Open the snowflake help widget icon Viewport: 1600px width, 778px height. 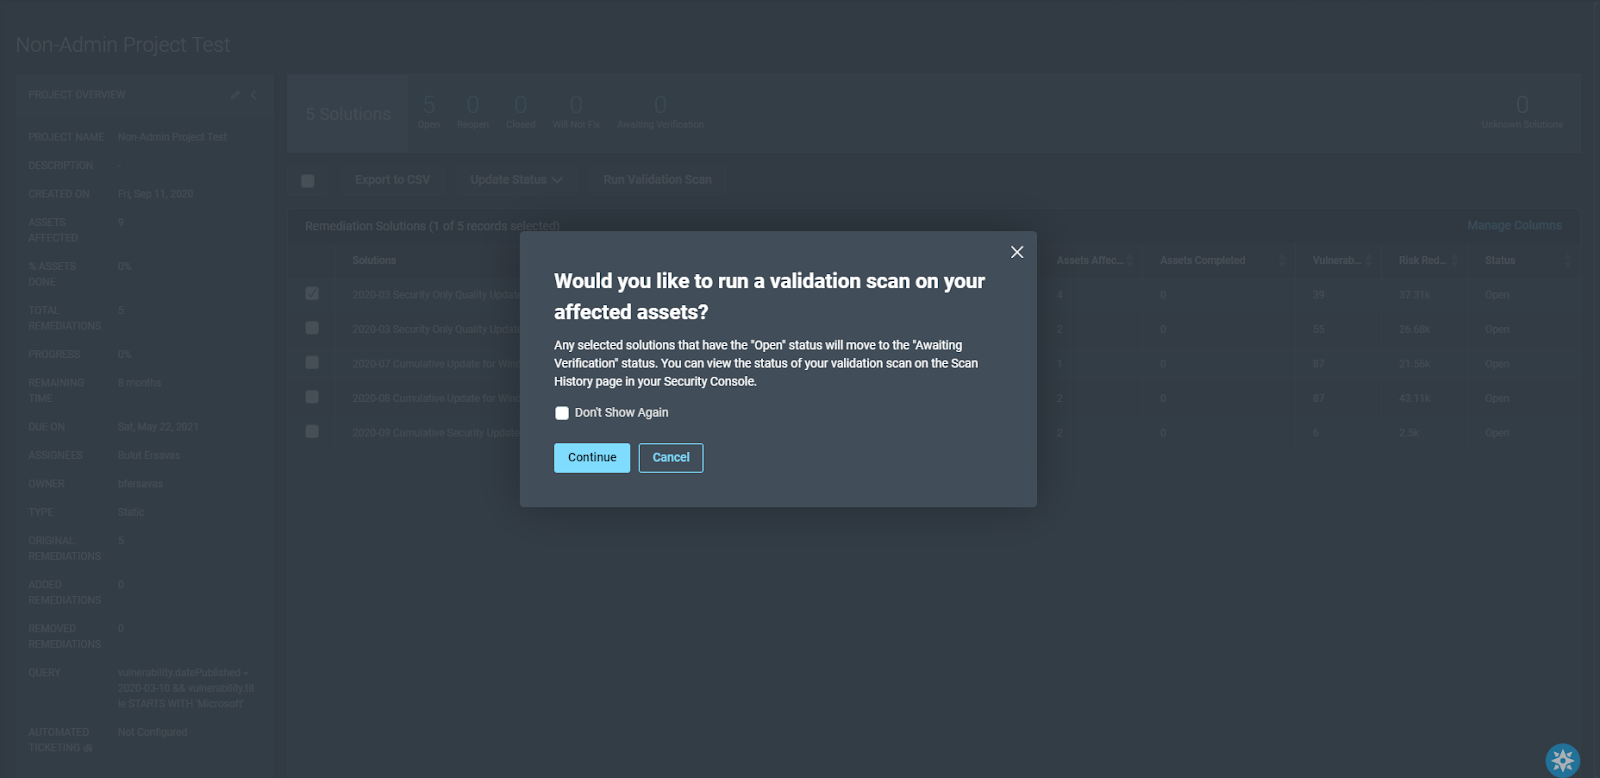pyautogui.click(x=1562, y=760)
